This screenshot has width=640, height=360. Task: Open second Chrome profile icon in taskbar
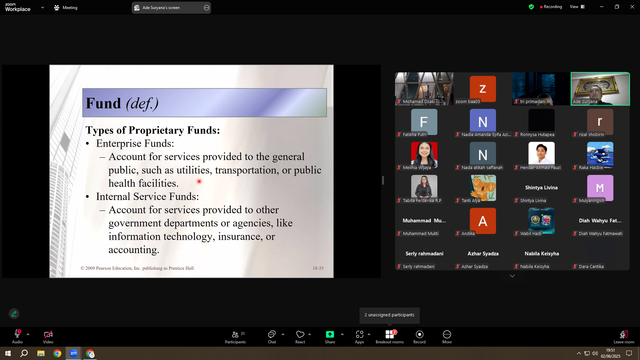tap(90, 353)
